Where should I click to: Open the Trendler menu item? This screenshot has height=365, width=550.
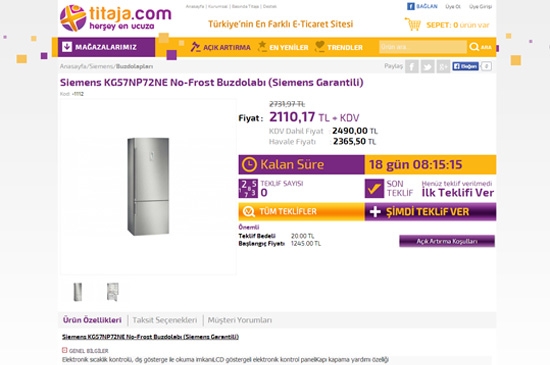[x=339, y=47]
